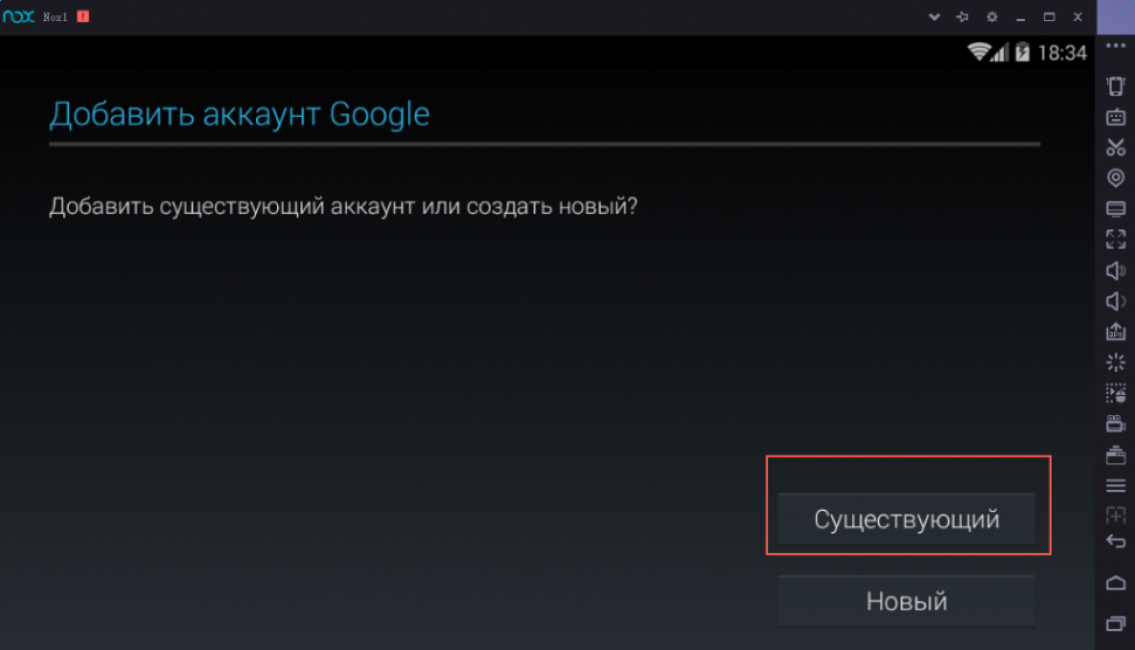1135x650 pixels.
Task: Click the Android recent apps icon
Action: (x=1115, y=623)
